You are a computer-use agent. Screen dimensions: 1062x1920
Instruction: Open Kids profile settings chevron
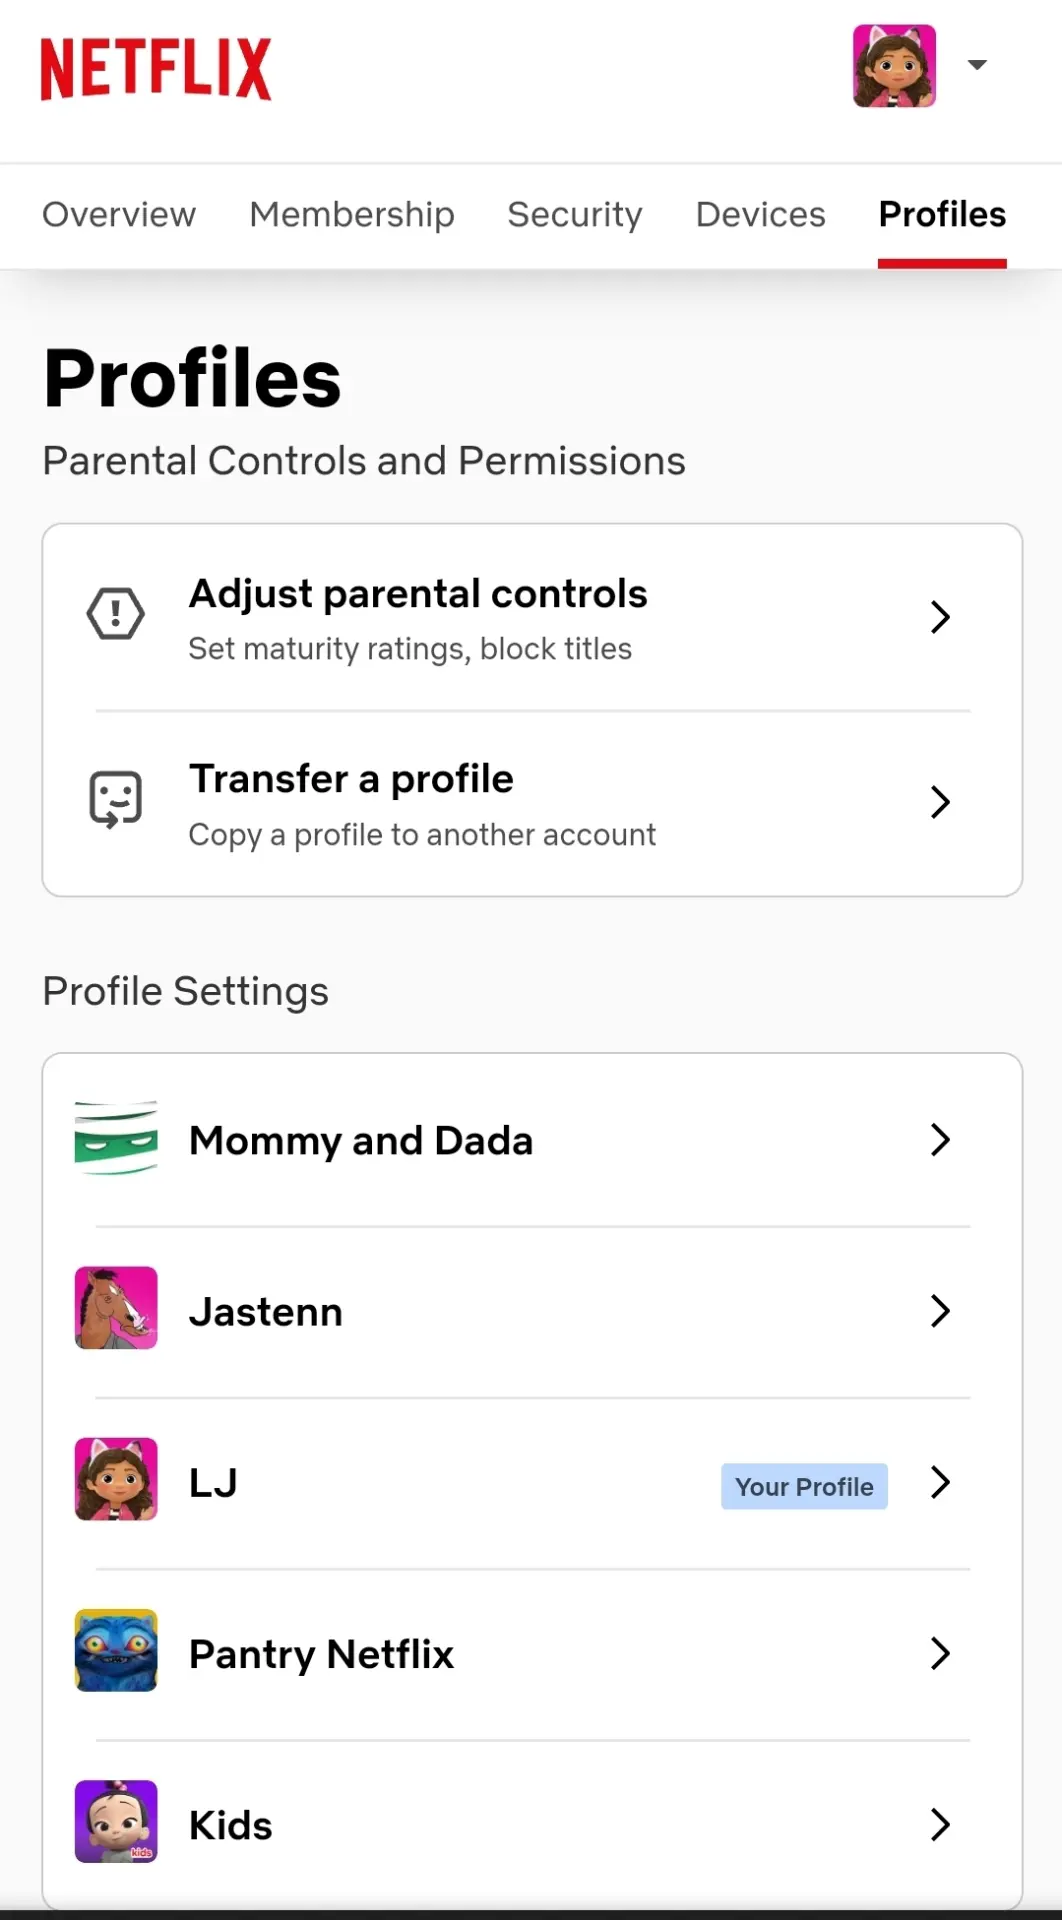[940, 1824]
